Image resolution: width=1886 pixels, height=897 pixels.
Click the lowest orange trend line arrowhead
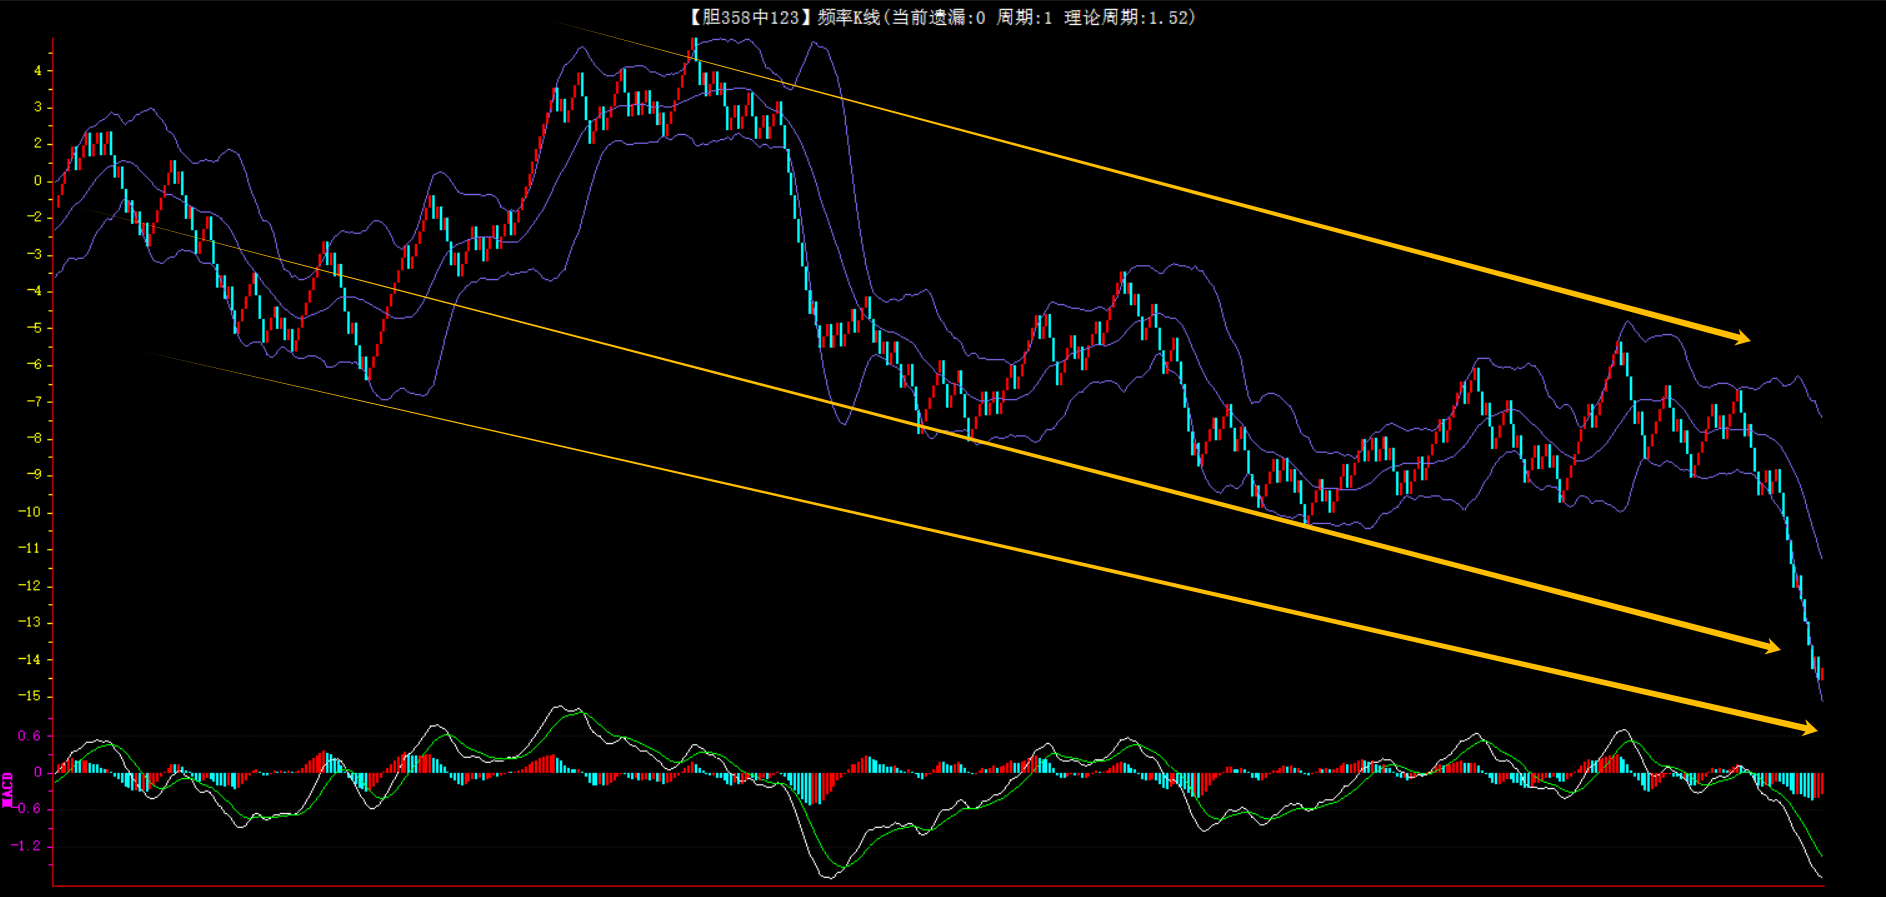[x=1808, y=729]
